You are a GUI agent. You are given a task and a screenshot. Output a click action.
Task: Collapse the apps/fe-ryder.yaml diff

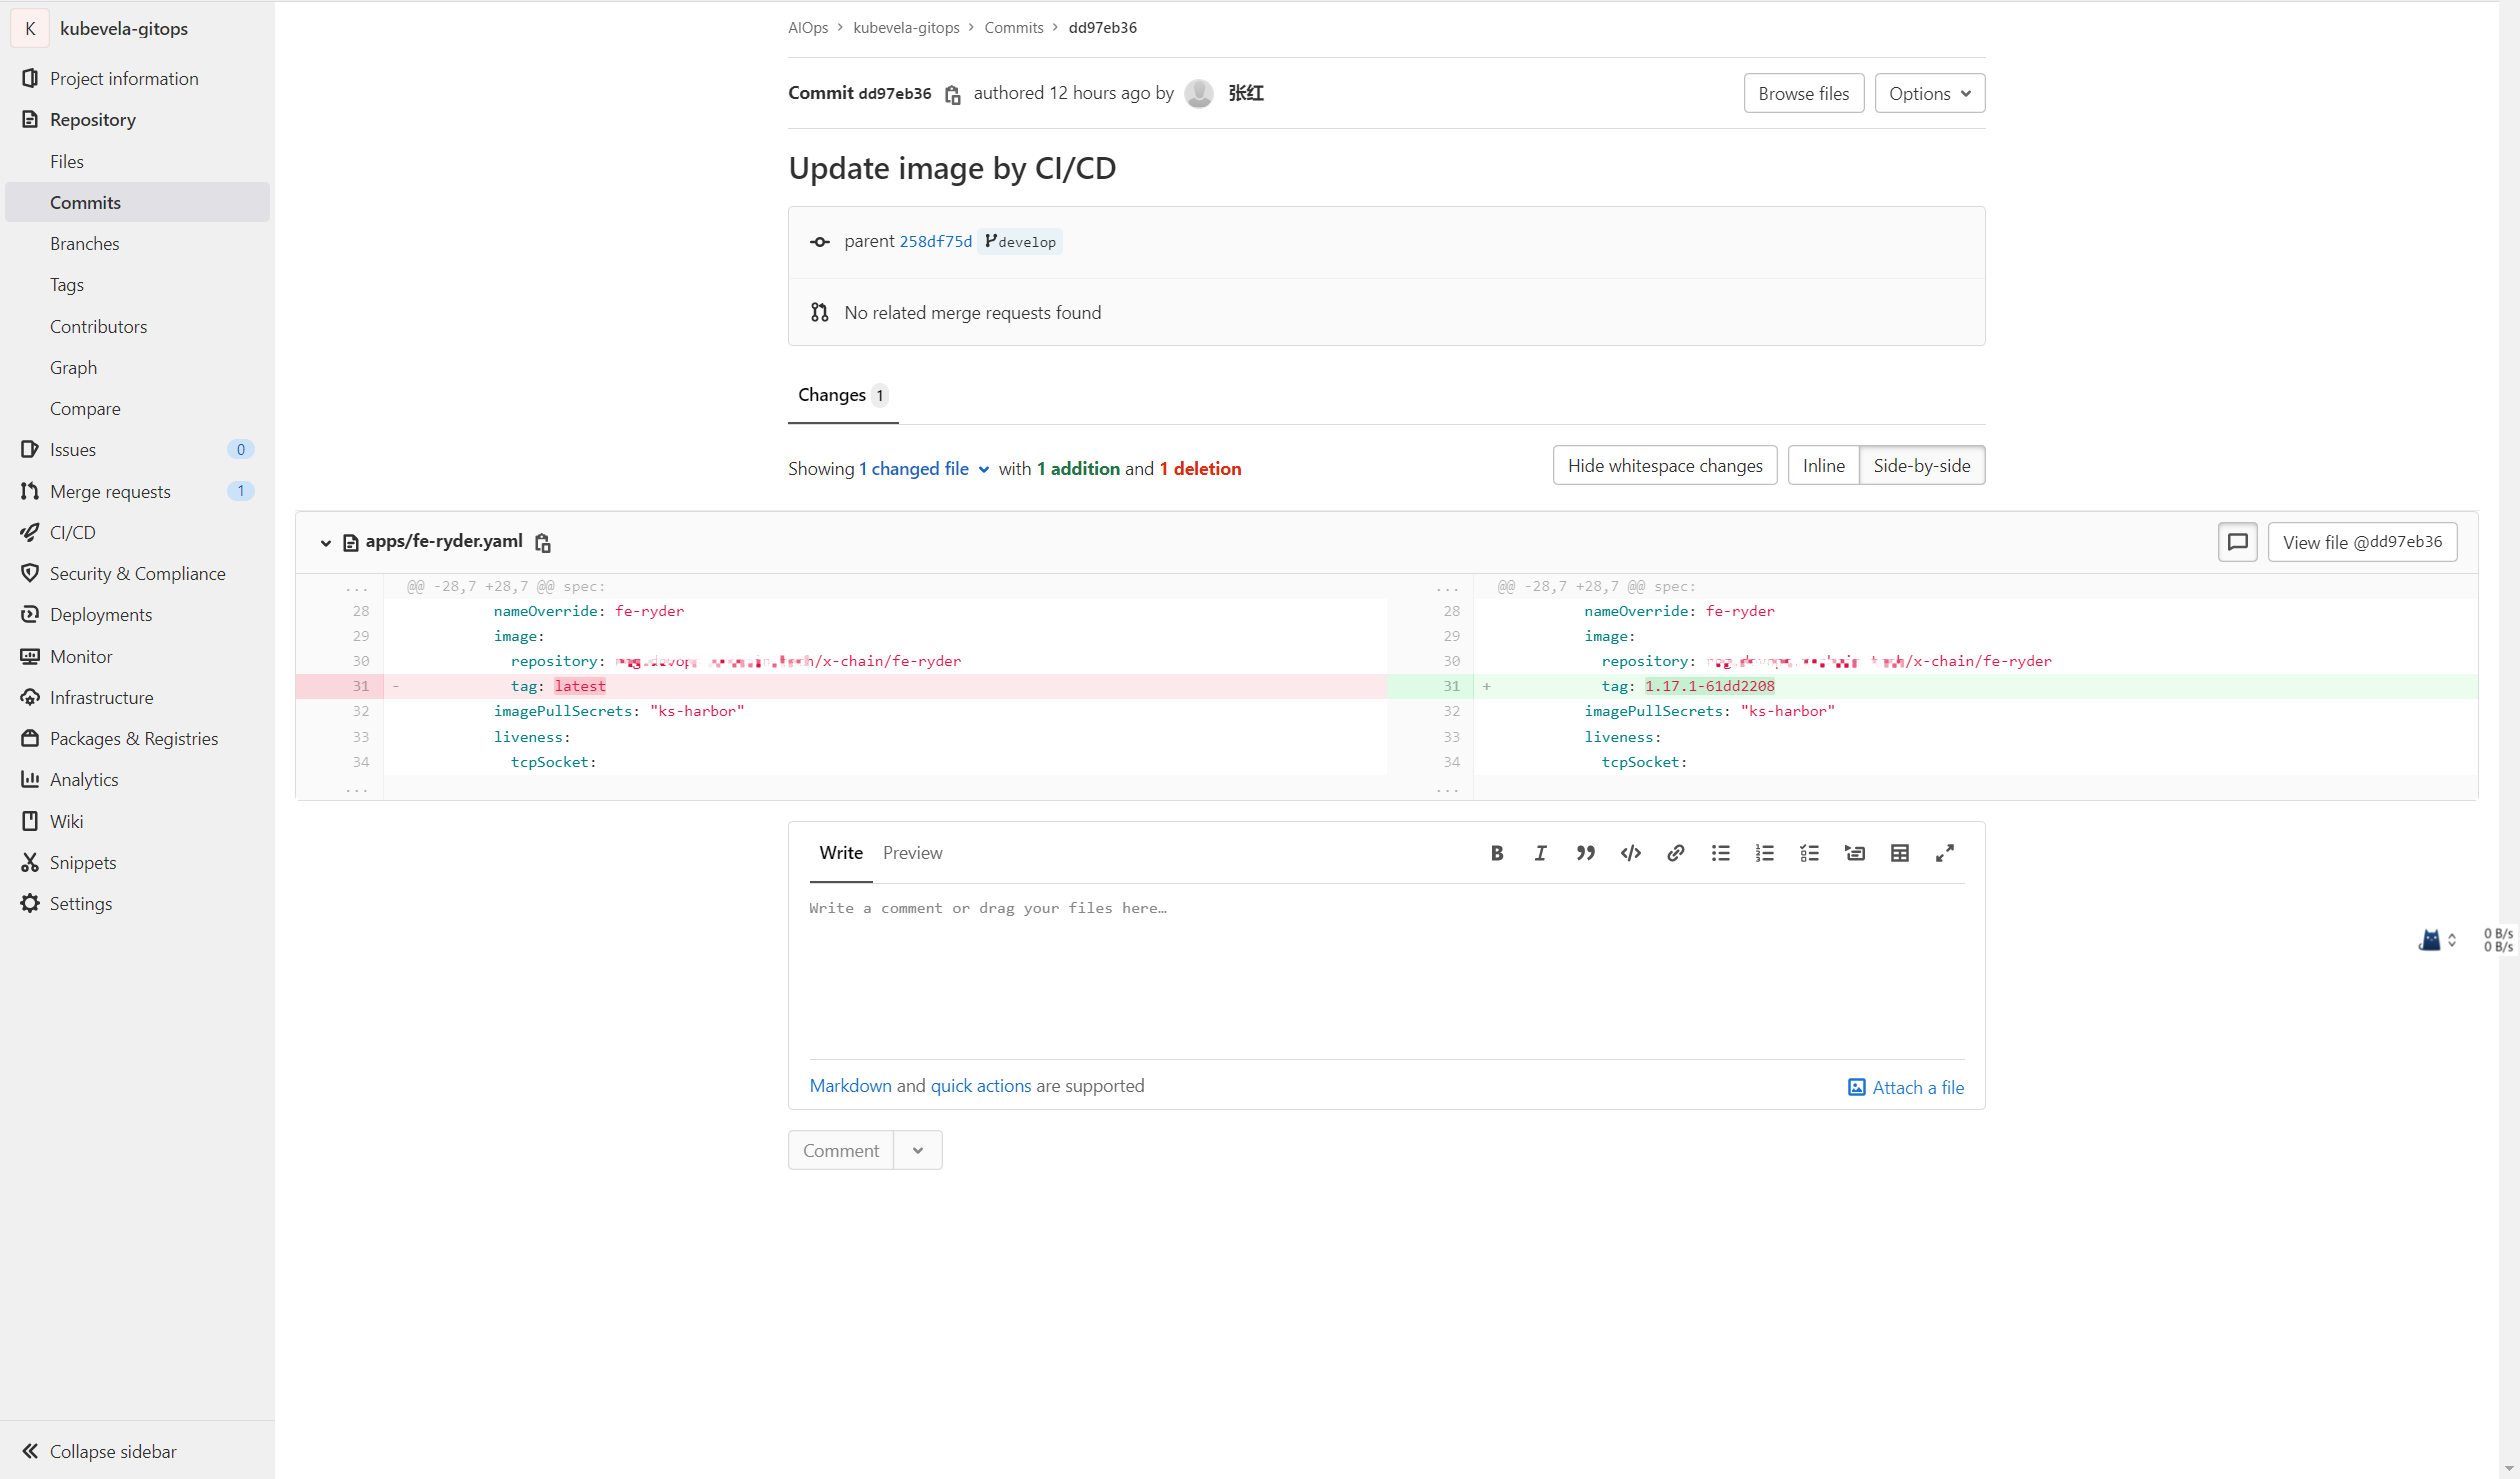326,542
